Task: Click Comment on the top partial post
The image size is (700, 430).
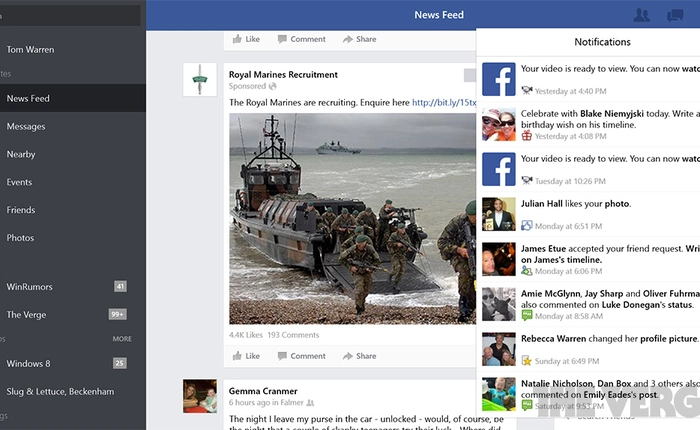Action: click(x=302, y=39)
